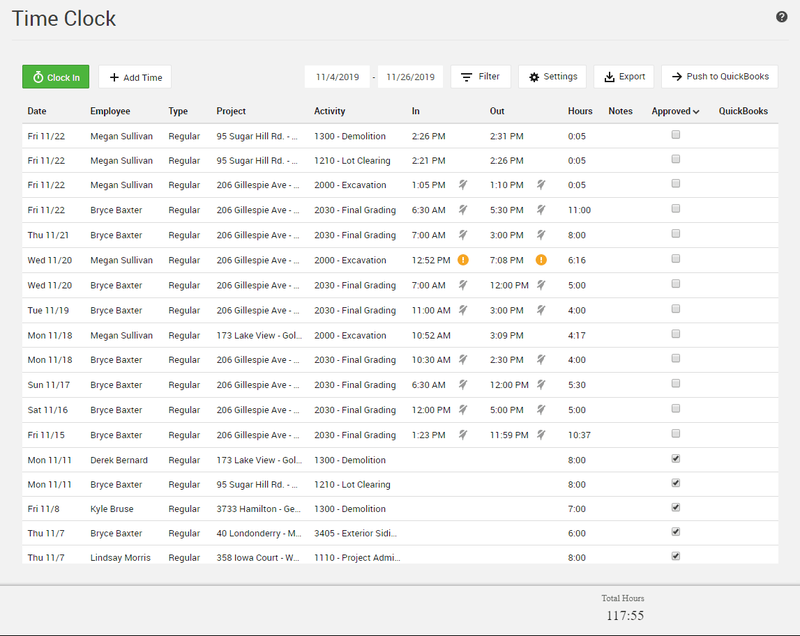Approve Megan Sullivan's Mon 11/18 entry
The image size is (800, 636).
coord(676,334)
